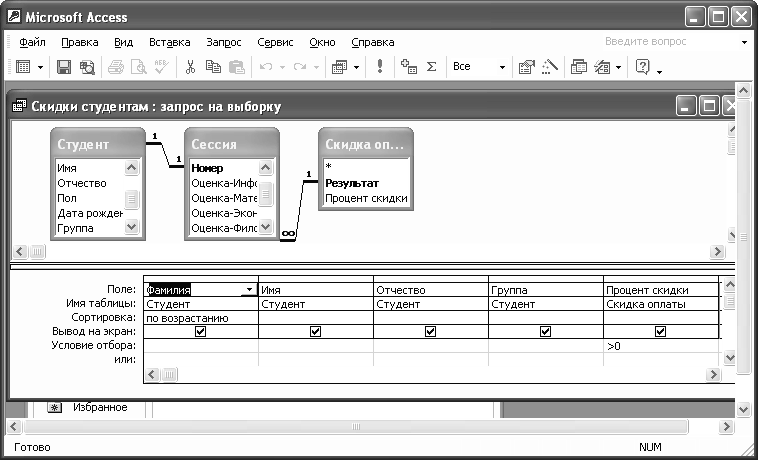Click the Copy icon
The height and width of the screenshot is (460, 758).
(213, 67)
